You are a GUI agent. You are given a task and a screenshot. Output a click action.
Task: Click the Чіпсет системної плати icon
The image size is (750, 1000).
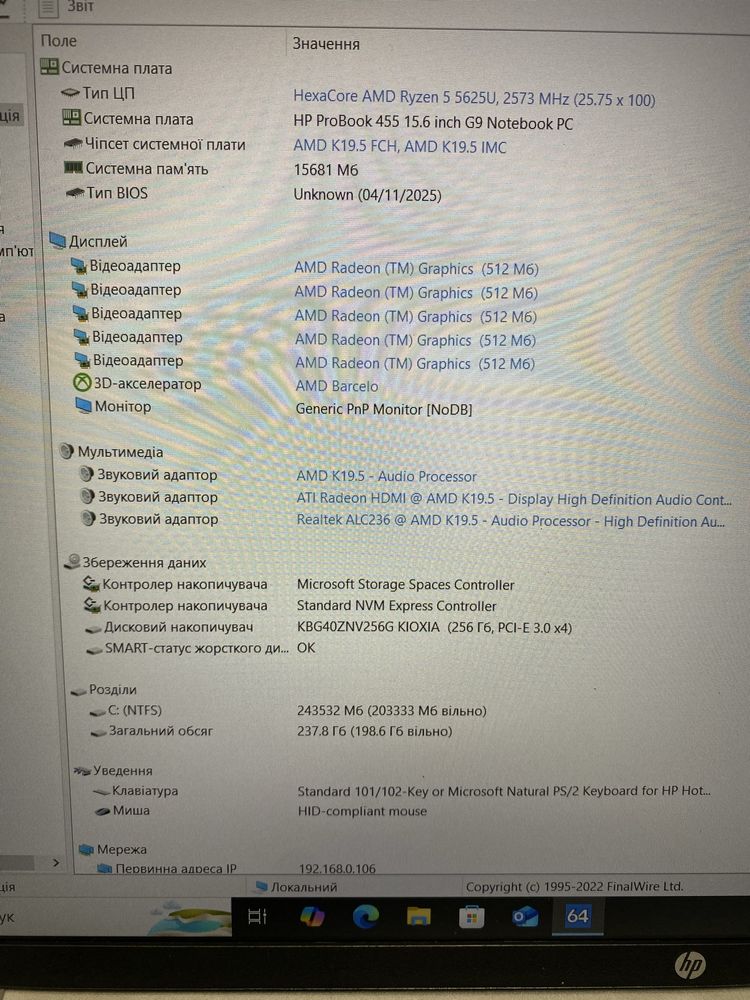pos(73,144)
